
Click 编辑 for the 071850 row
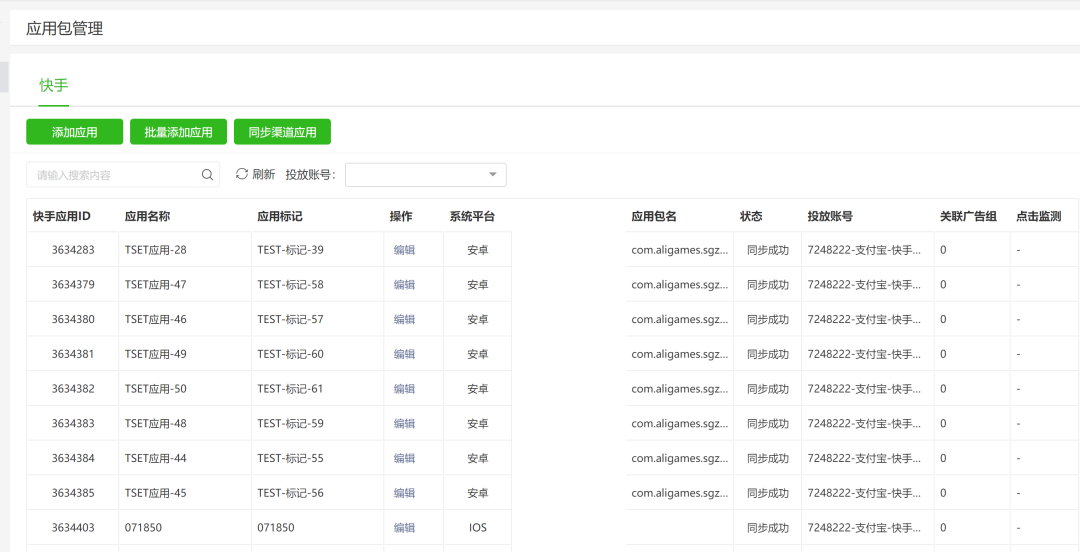(404, 528)
